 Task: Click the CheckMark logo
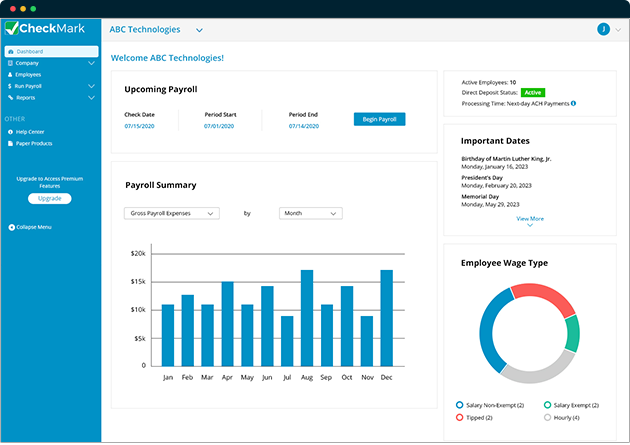(45, 28)
